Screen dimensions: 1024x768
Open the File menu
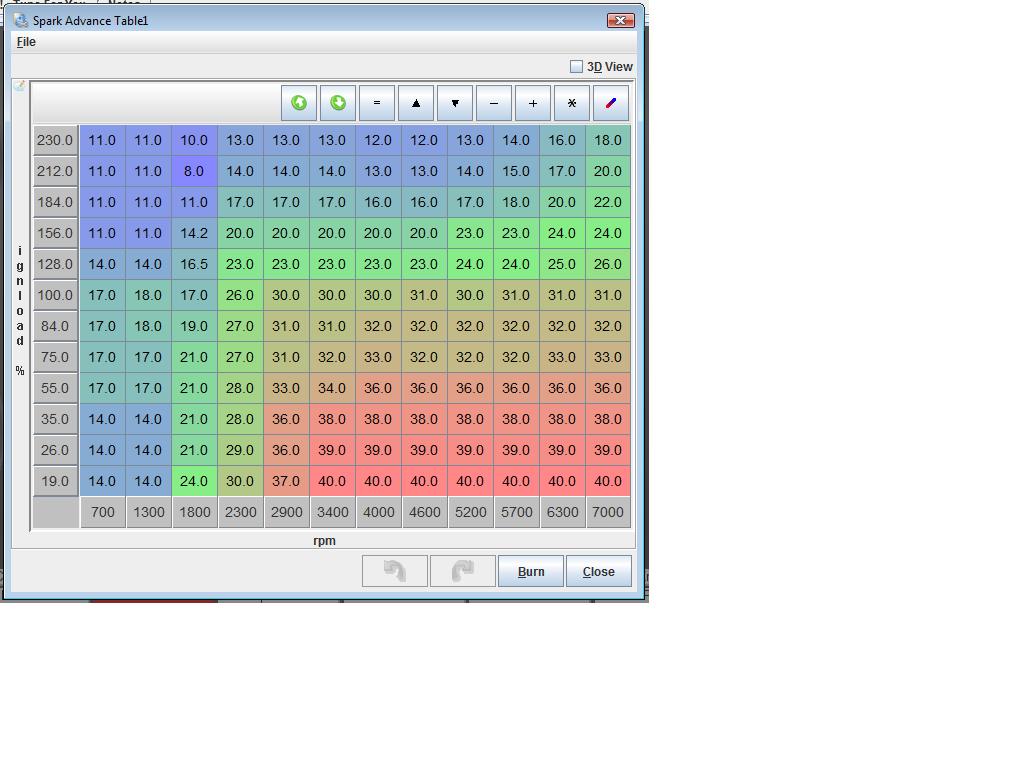26,42
